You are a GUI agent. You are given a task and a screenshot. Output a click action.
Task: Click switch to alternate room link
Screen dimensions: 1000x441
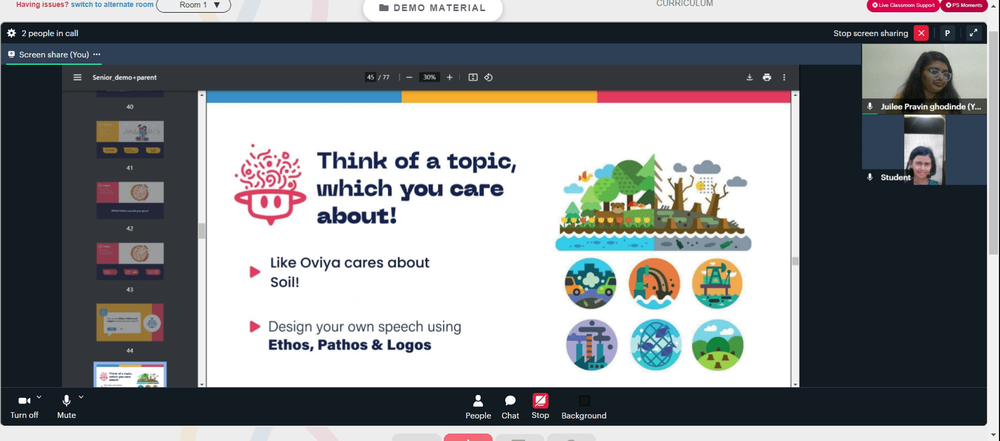click(112, 4)
